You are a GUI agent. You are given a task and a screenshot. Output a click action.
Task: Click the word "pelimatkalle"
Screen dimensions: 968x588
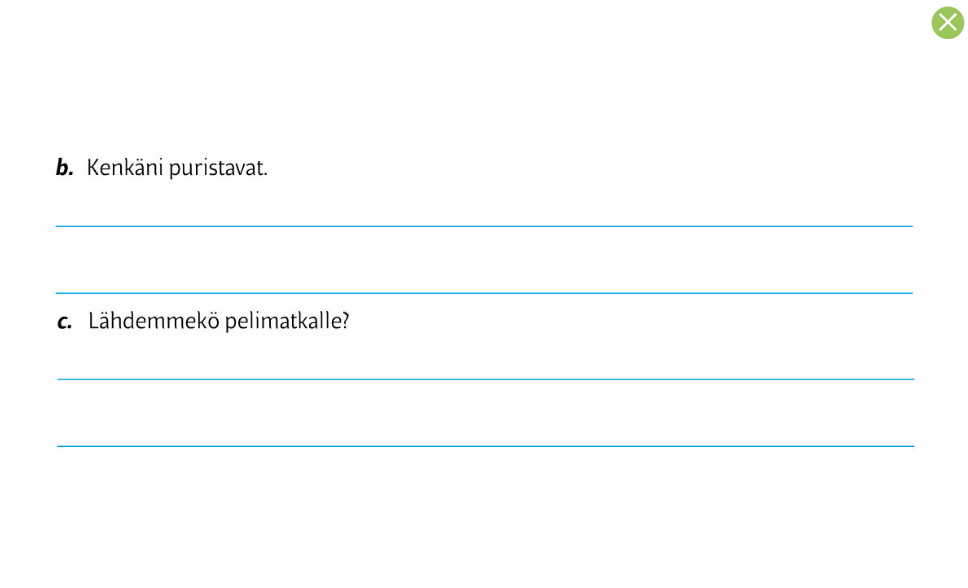[282, 322]
